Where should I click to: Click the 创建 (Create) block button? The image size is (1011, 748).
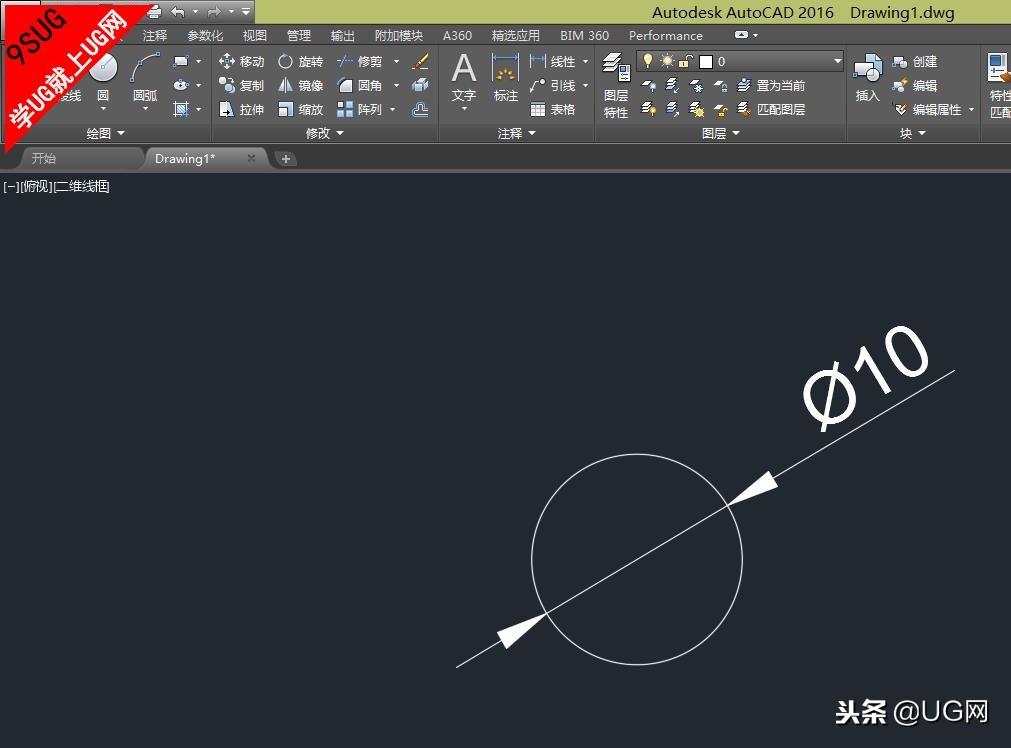(914, 61)
